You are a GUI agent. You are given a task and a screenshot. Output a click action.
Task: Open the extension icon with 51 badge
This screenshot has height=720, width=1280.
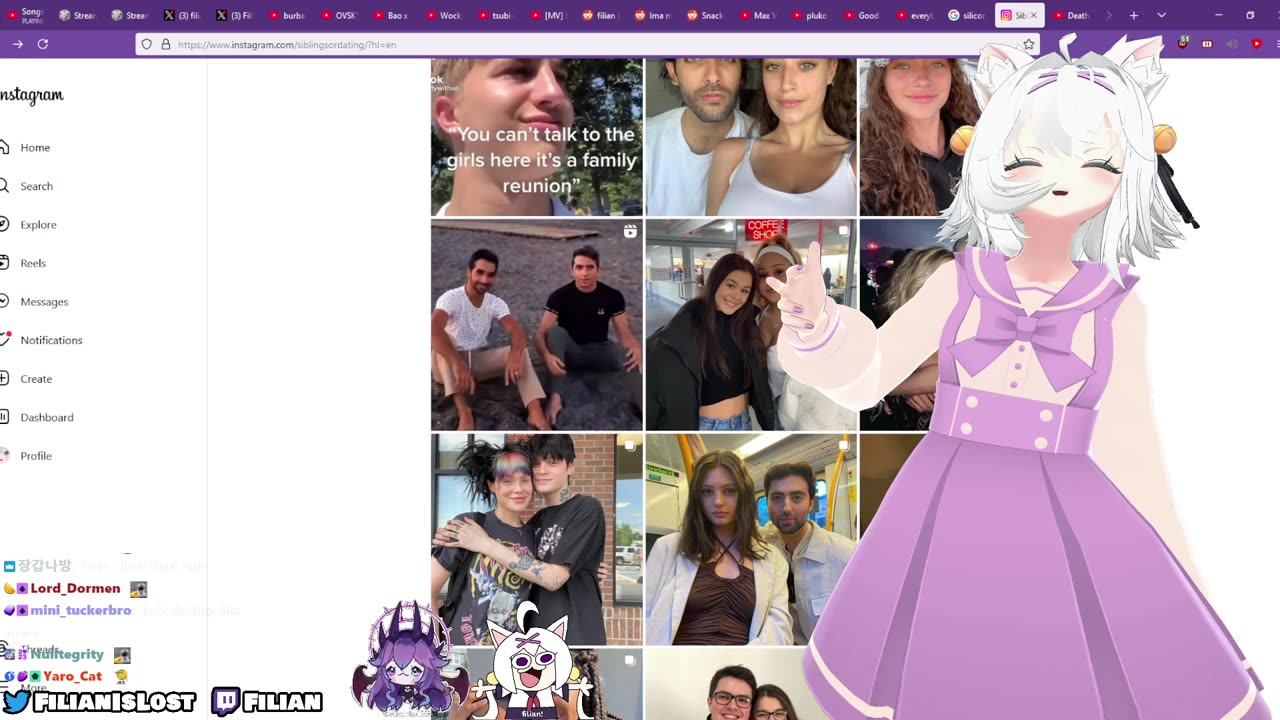pyautogui.click(x=1183, y=43)
